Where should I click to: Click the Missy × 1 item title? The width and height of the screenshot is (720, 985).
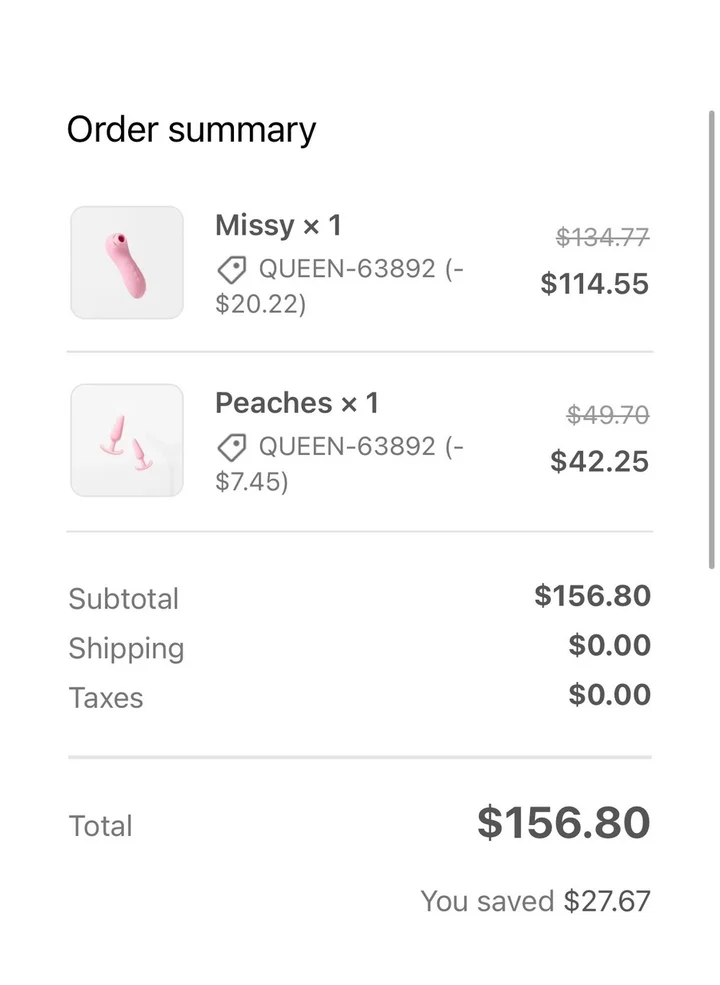[x=278, y=226]
